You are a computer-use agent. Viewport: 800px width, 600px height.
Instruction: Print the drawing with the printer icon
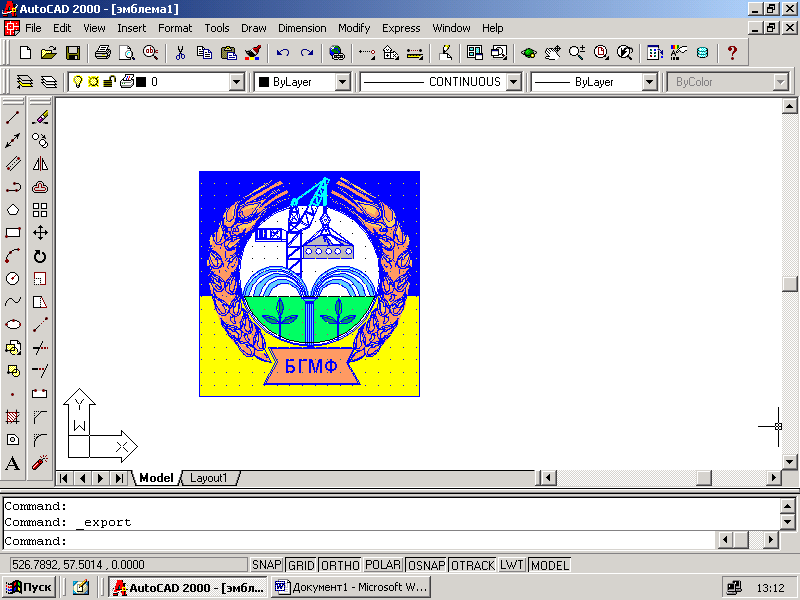tap(103, 53)
